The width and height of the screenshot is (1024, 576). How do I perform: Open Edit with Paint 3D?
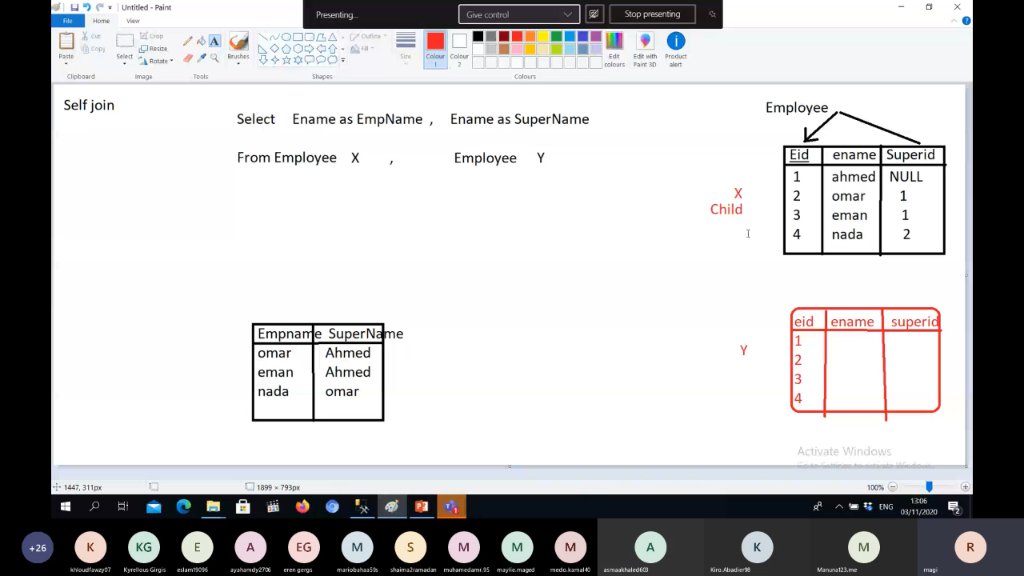[x=645, y=49]
